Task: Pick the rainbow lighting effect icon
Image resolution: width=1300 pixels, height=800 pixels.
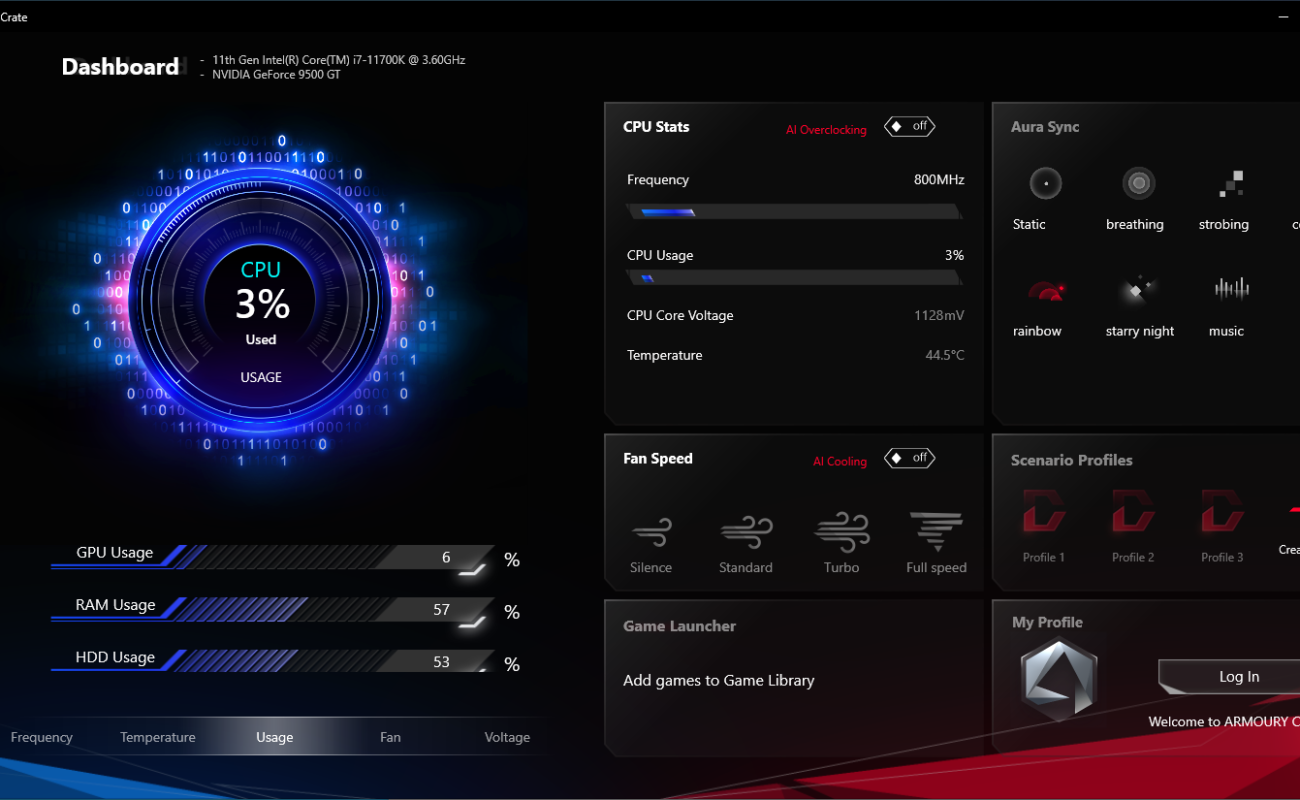Action: (x=1045, y=291)
